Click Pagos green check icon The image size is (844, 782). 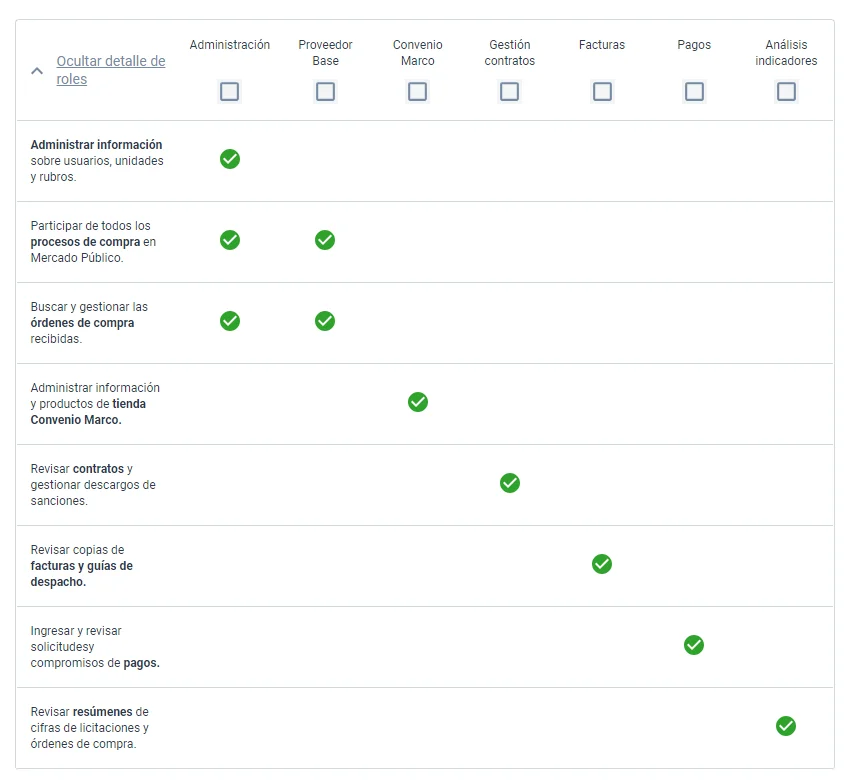click(x=694, y=645)
